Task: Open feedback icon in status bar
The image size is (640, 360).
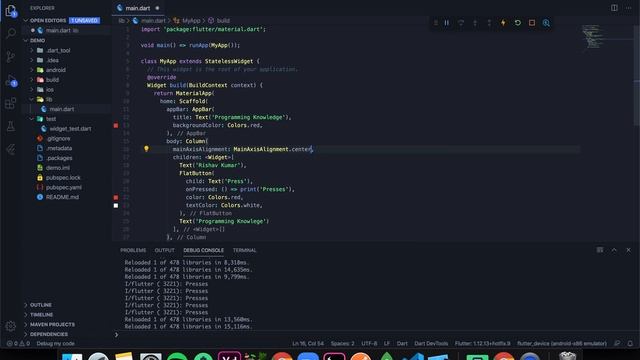Action: pos(617,343)
